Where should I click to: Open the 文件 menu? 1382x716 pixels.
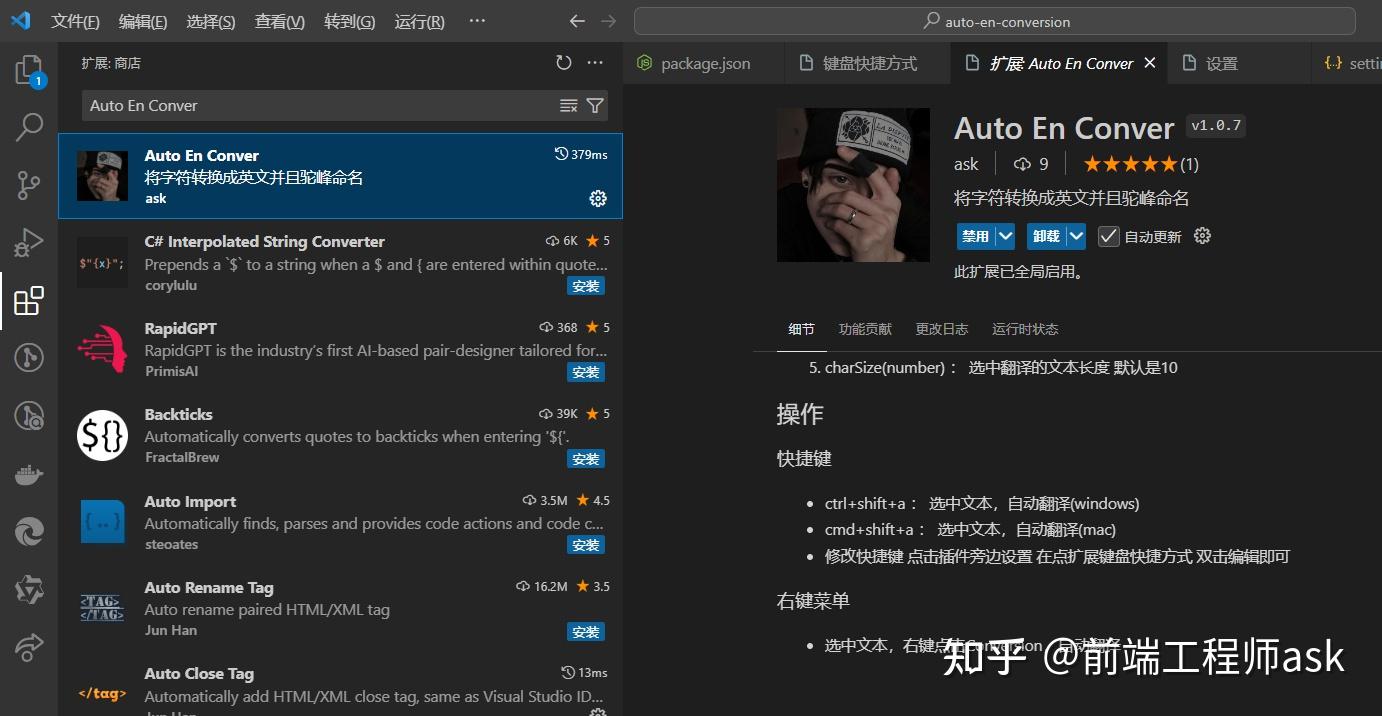pyautogui.click(x=75, y=21)
